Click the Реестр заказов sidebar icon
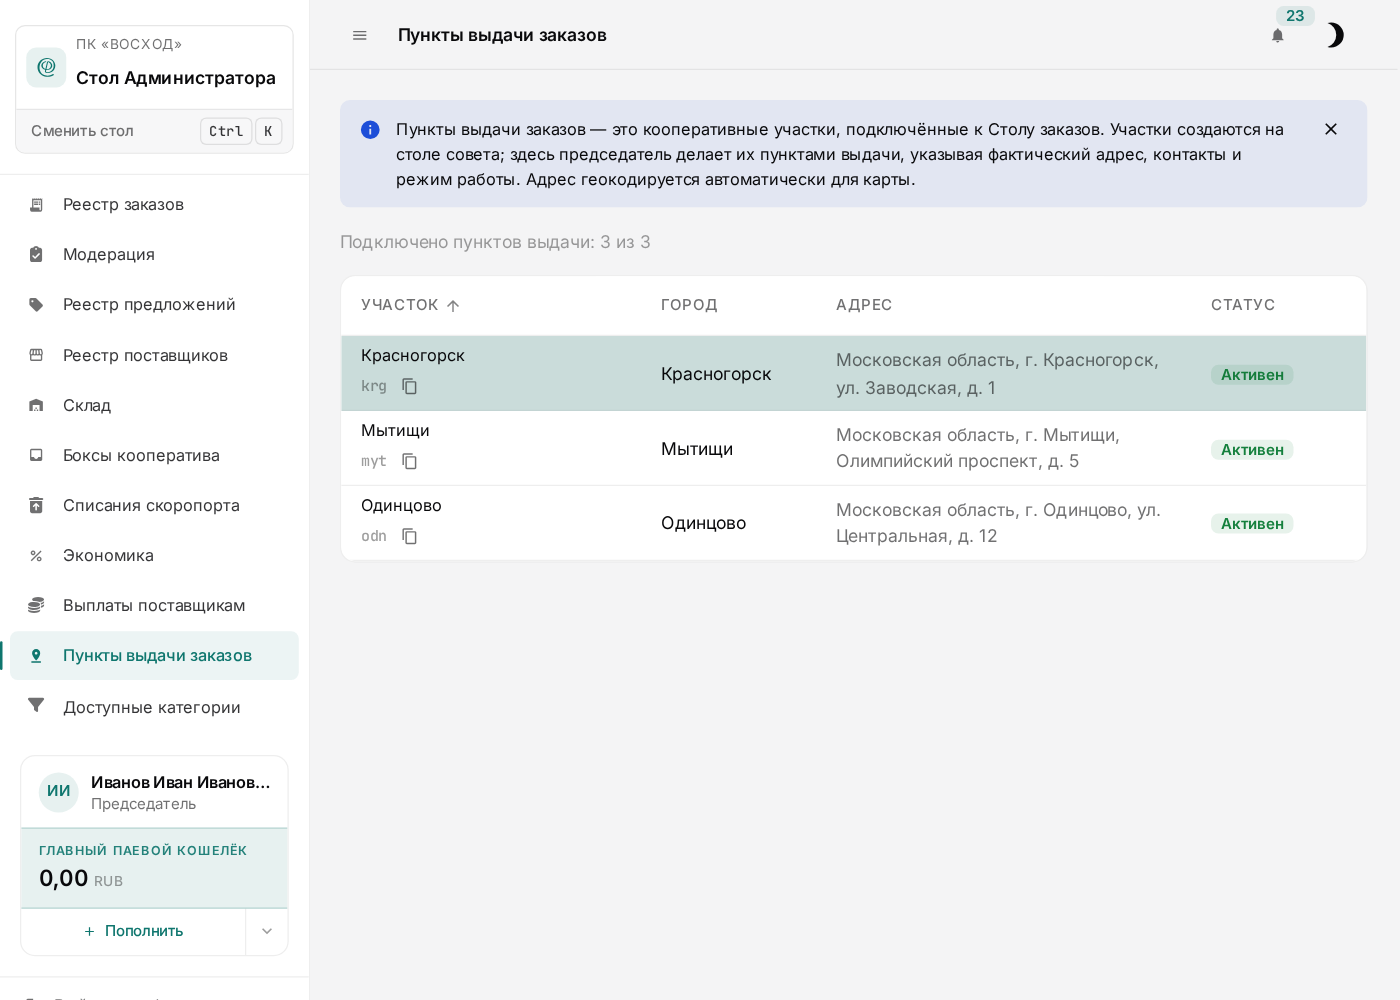The image size is (1400, 1000). (x=36, y=205)
